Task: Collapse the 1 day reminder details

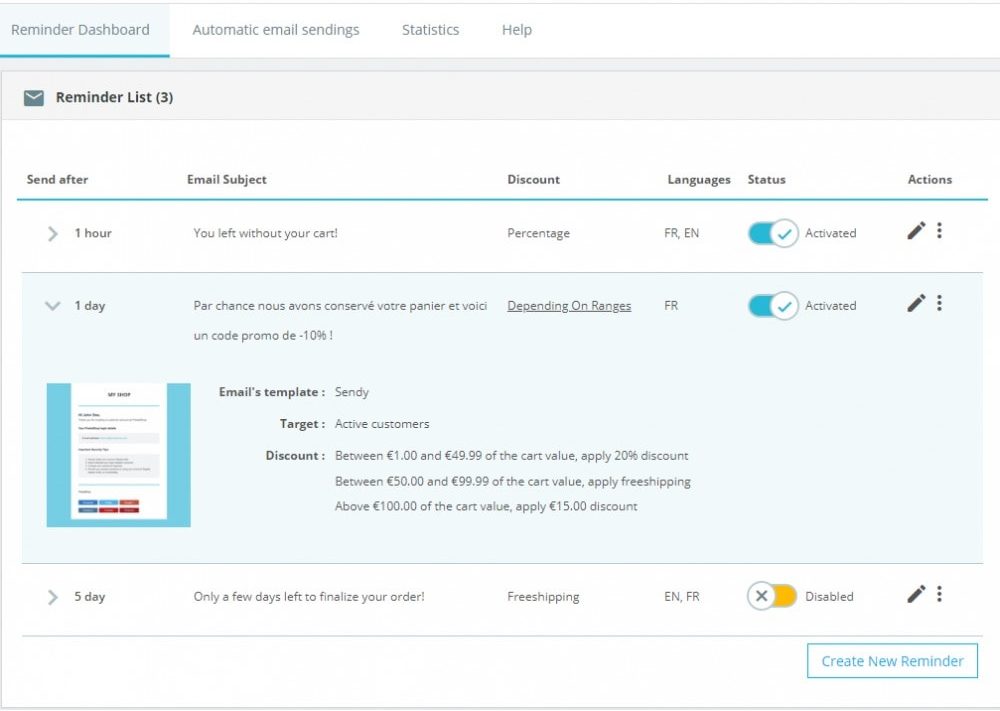Action: tap(53, 306)
